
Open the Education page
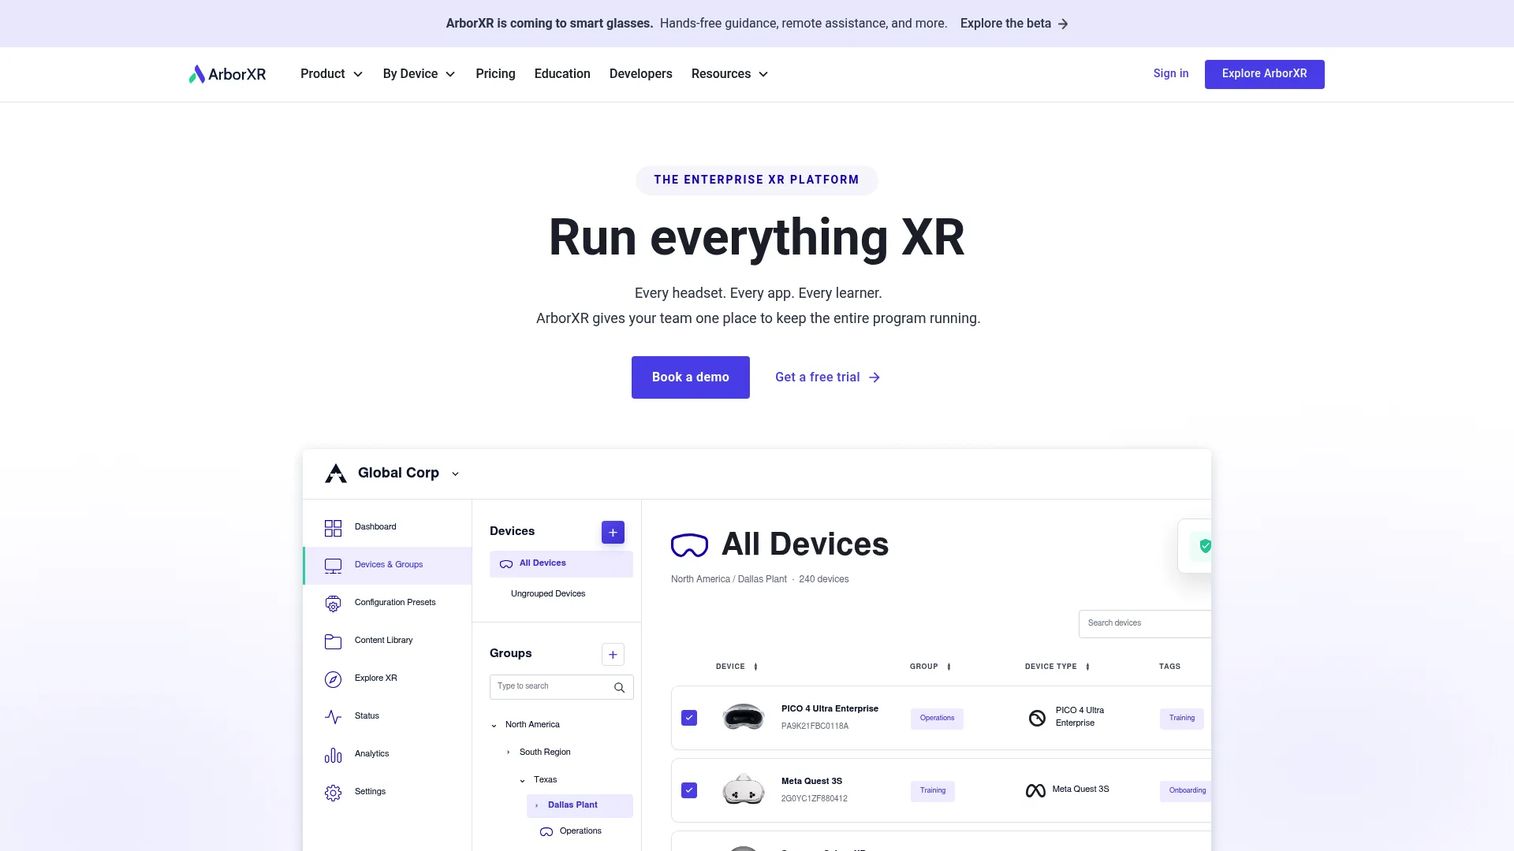[x=562, y=74]
